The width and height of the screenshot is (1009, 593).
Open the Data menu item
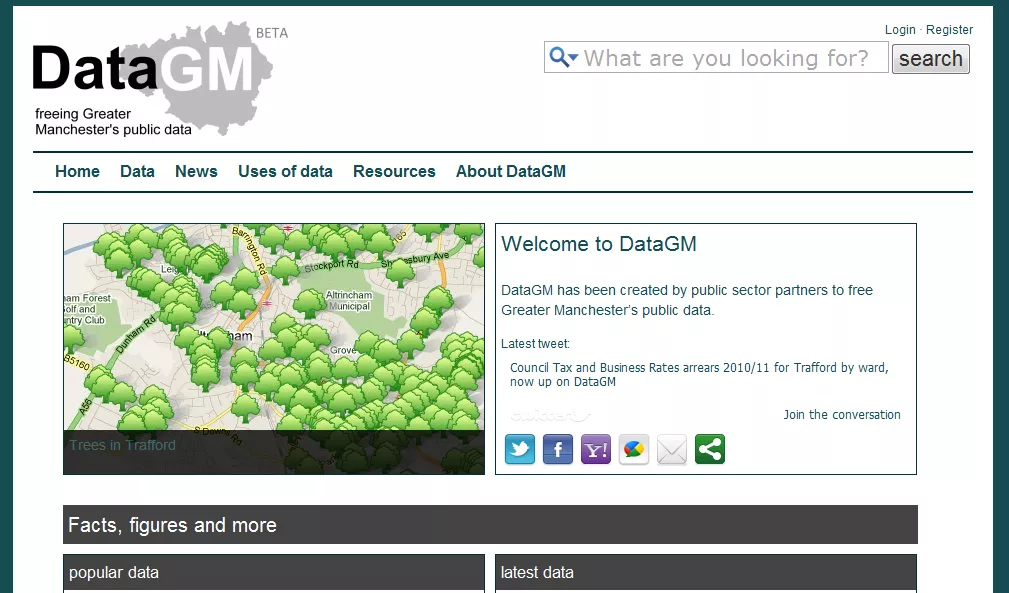(x=137, y=171)
